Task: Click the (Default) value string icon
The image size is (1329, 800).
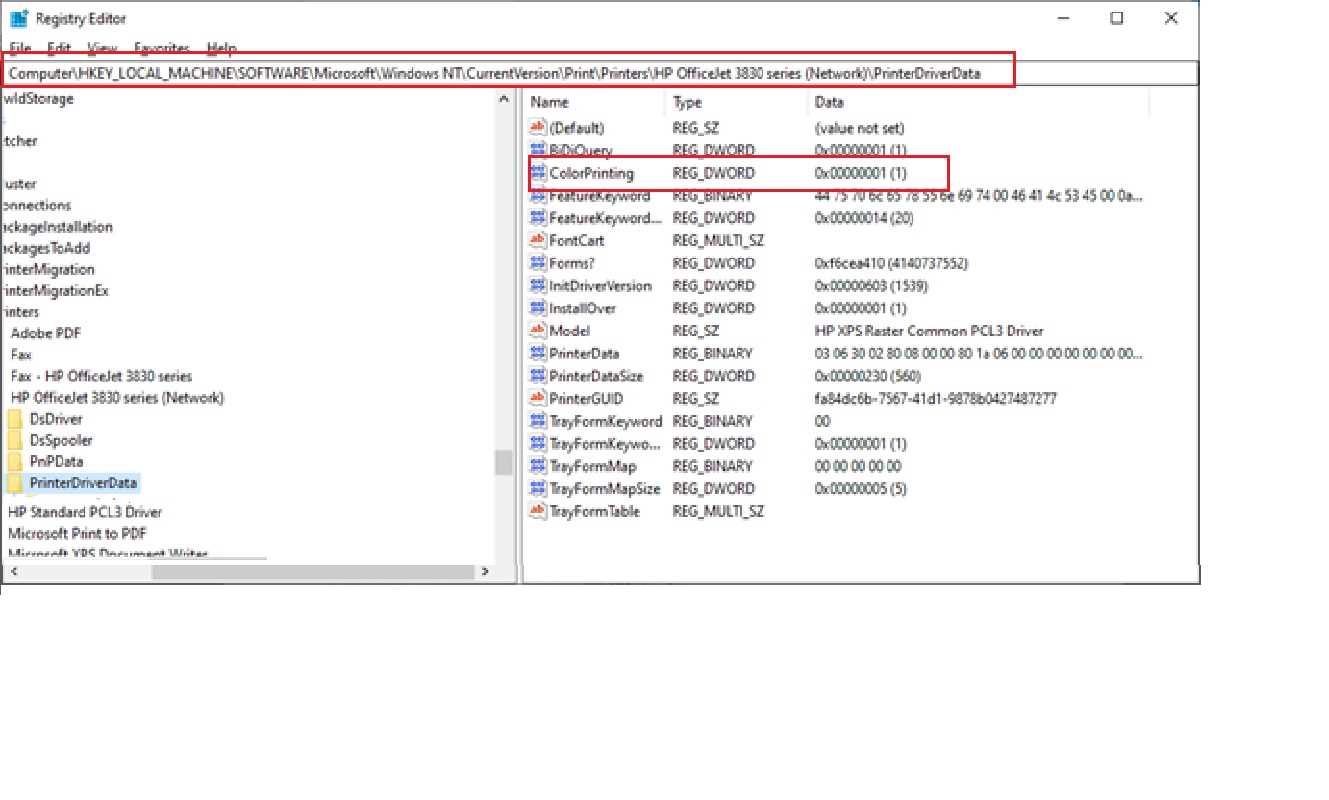Action: coord(538,128)
